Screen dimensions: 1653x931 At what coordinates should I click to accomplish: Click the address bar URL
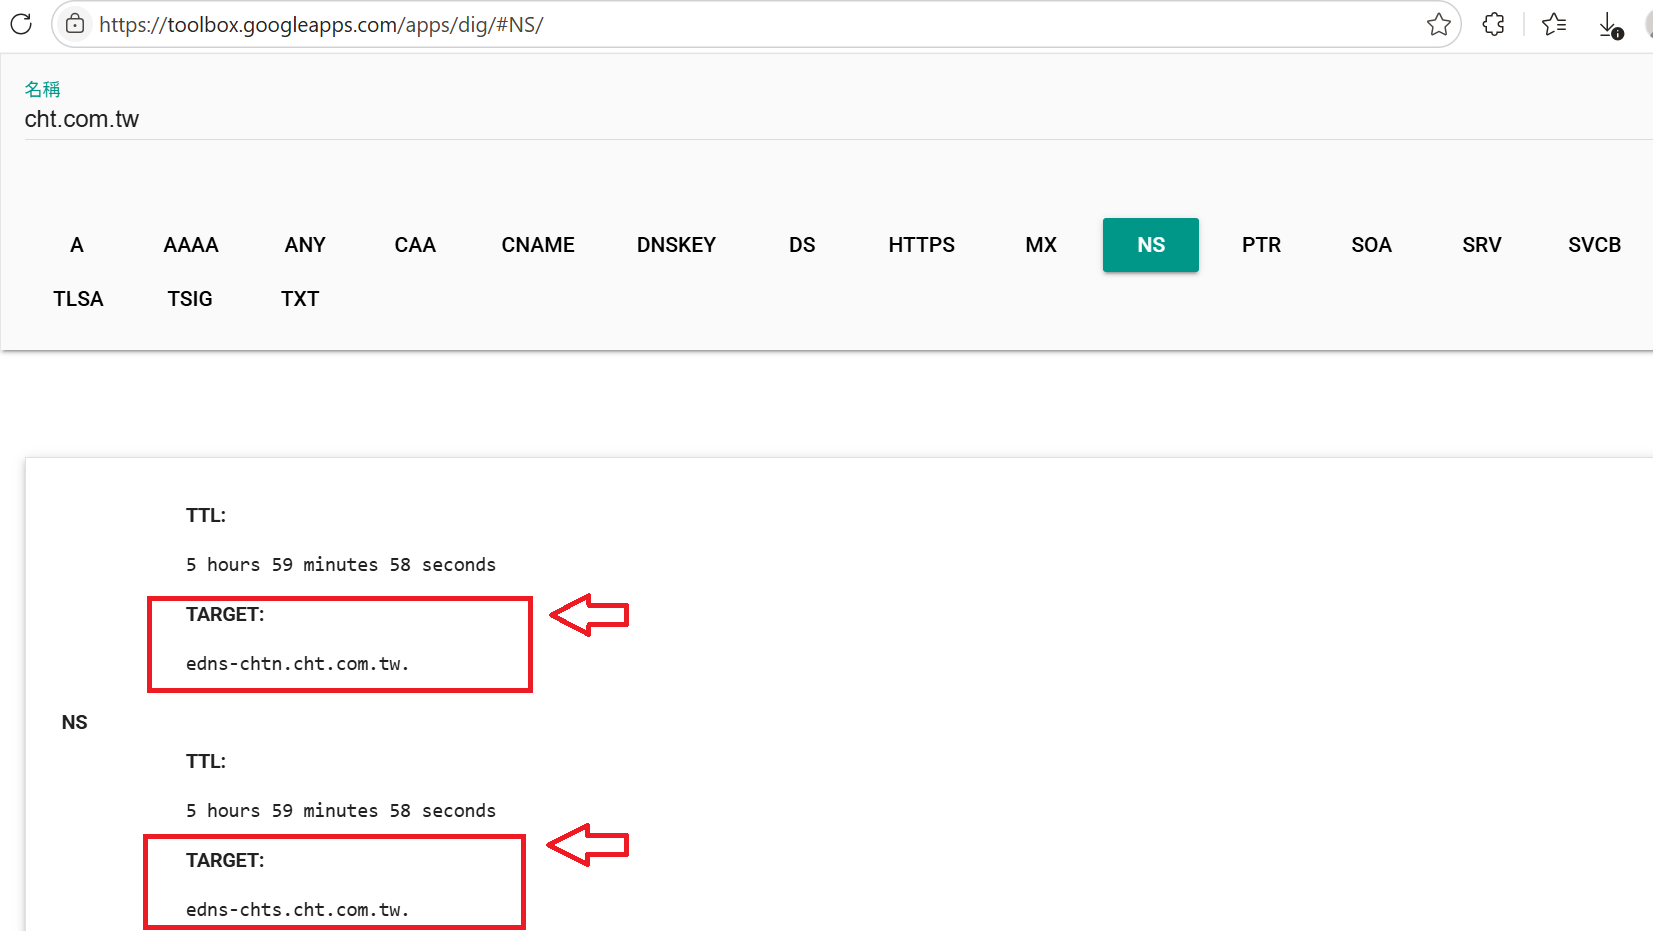click(321, 25)
